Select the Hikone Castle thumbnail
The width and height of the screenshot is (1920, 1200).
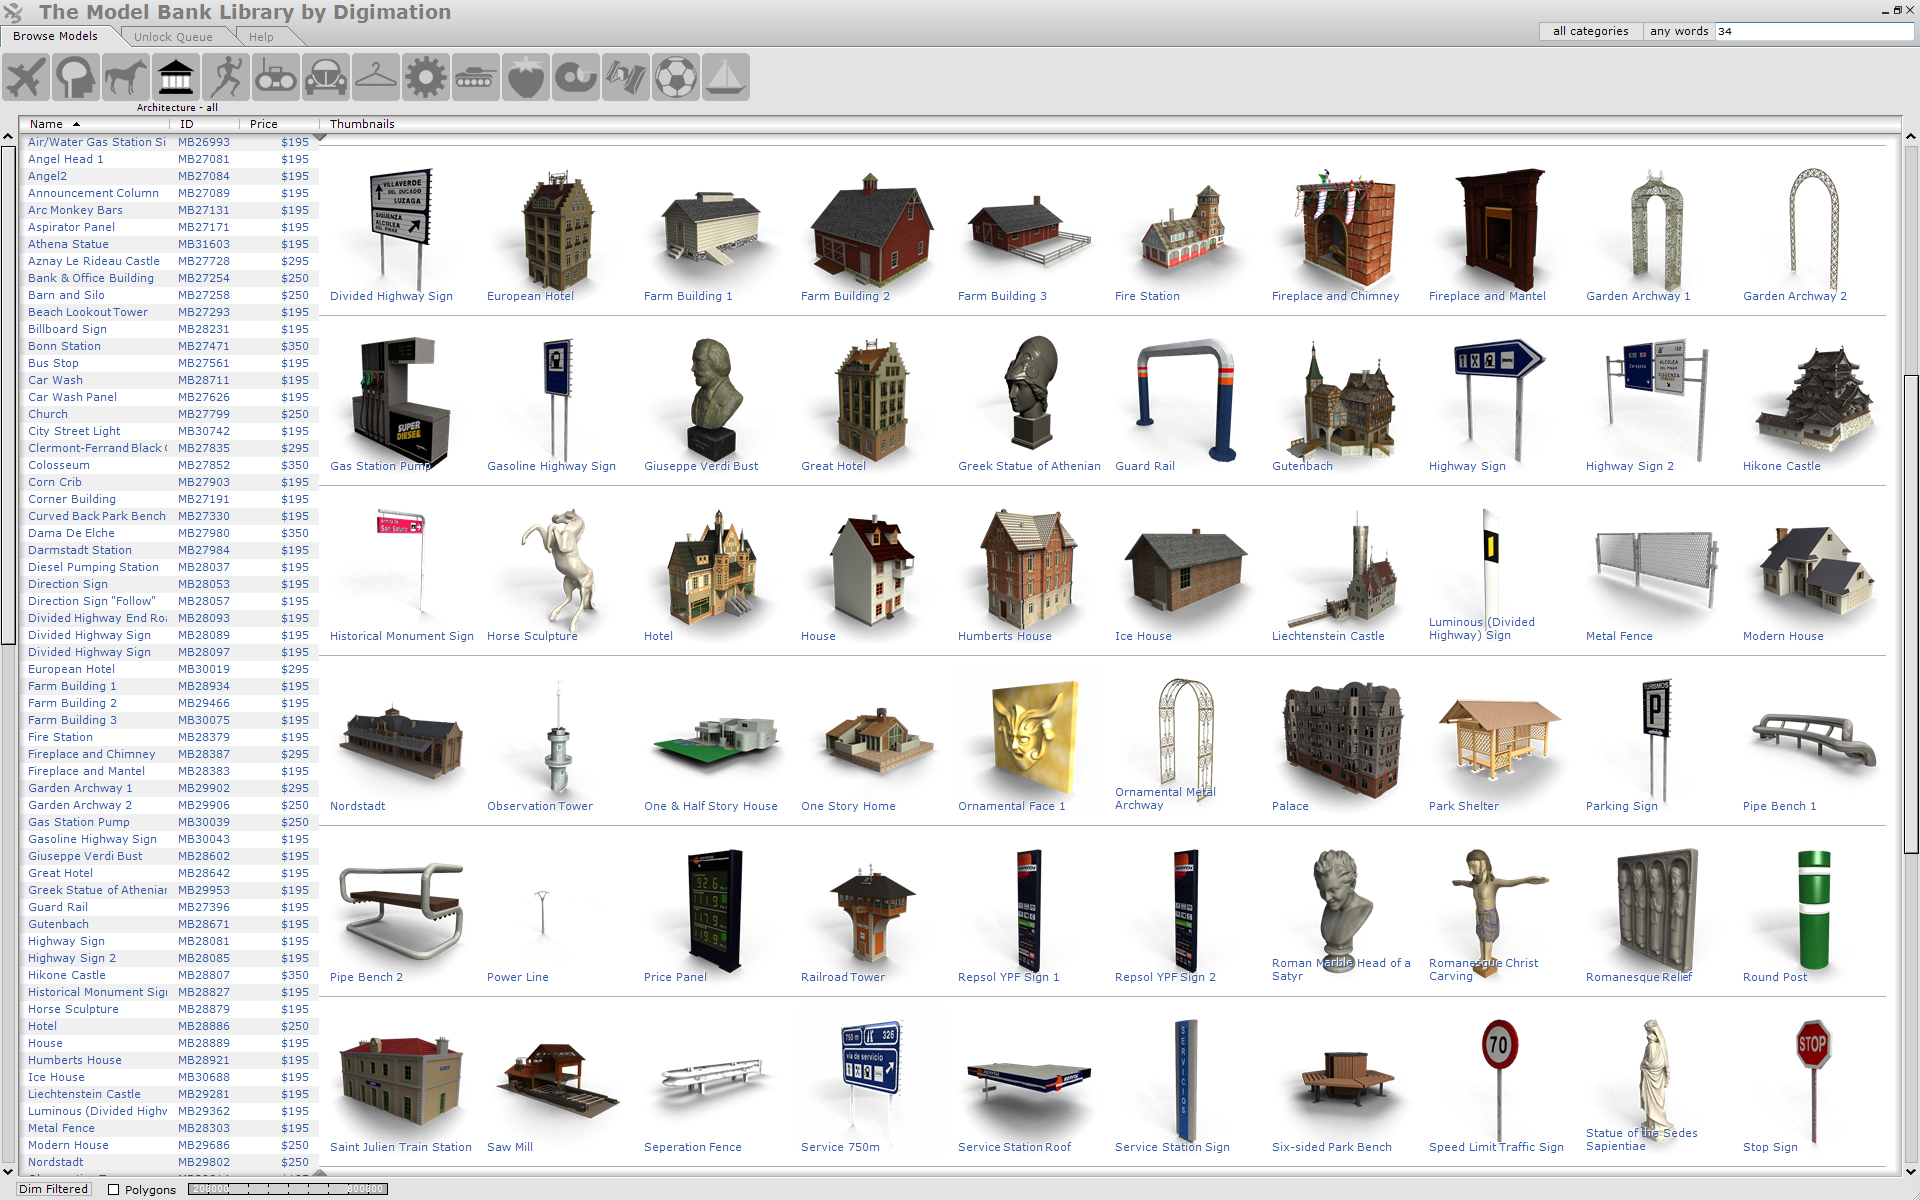pos(1813,402)
